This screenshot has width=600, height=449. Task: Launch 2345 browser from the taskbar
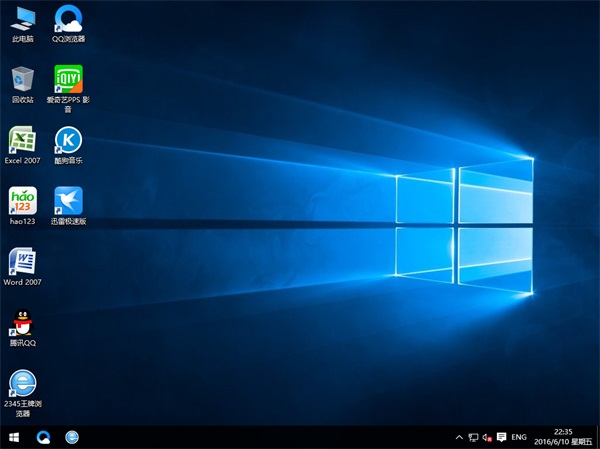(x=72, y=437)
